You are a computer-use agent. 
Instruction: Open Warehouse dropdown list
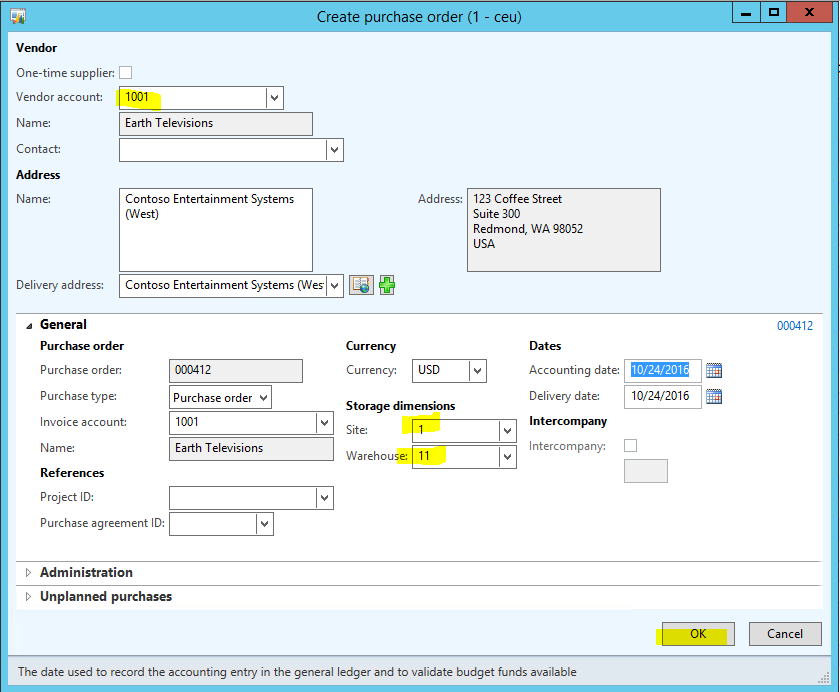(507, 457)
